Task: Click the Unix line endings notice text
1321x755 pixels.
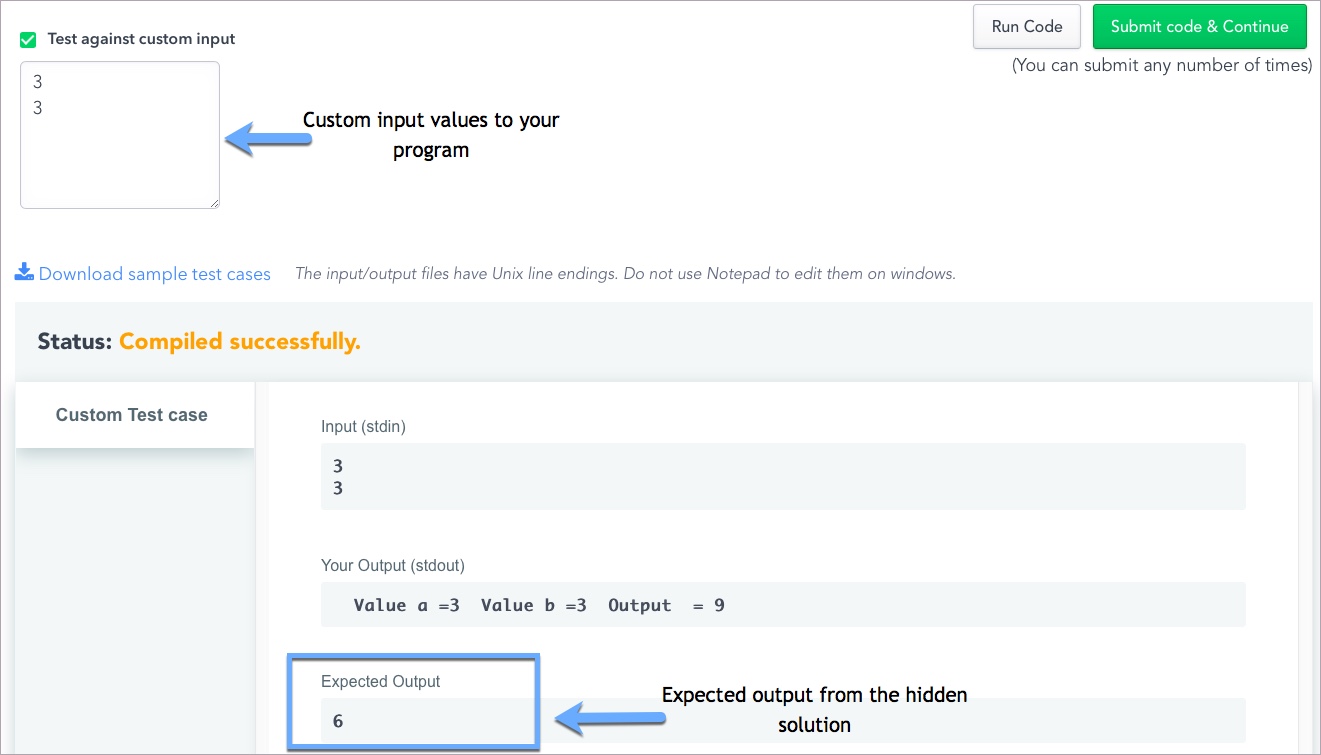Action: 625,274
